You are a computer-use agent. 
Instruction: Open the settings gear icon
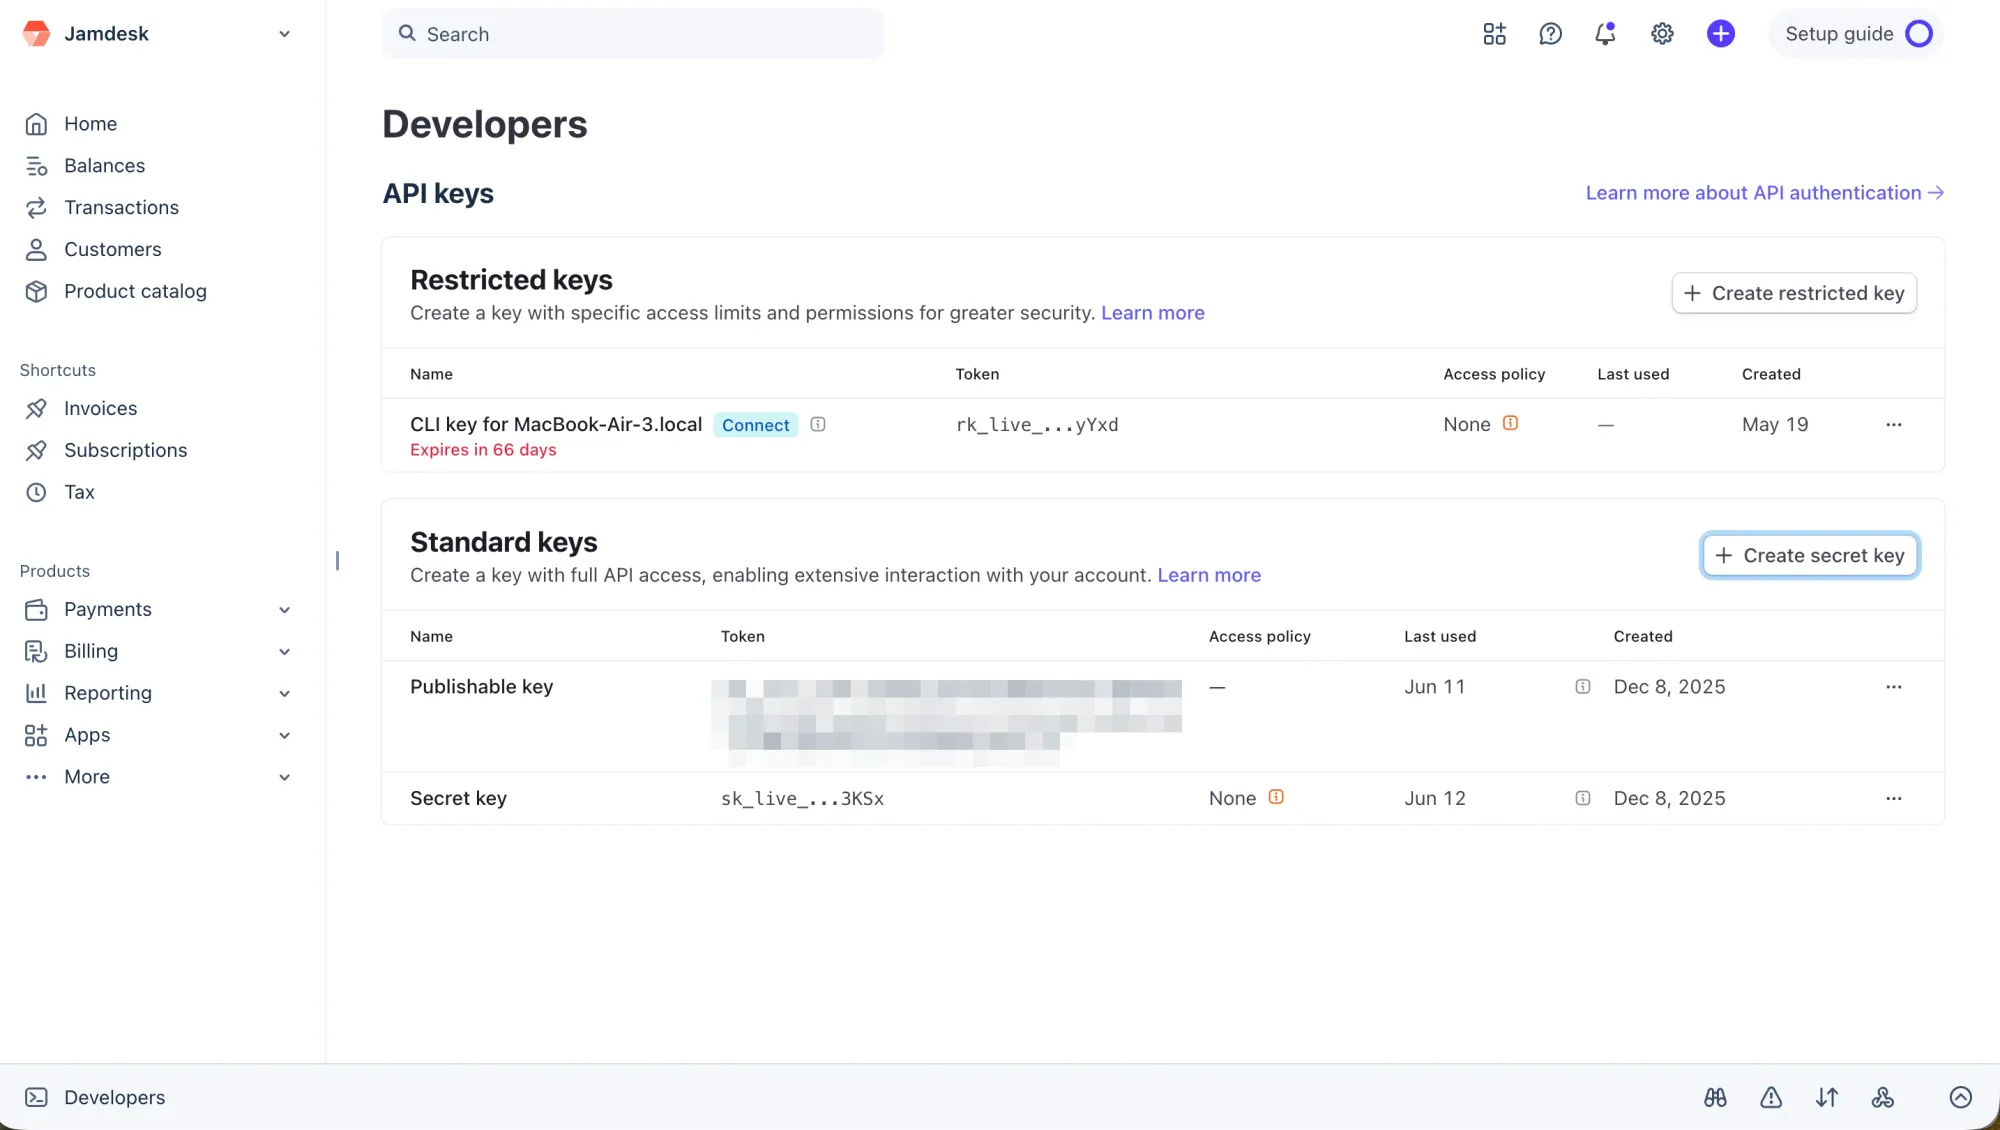(x=1662, y=34)
